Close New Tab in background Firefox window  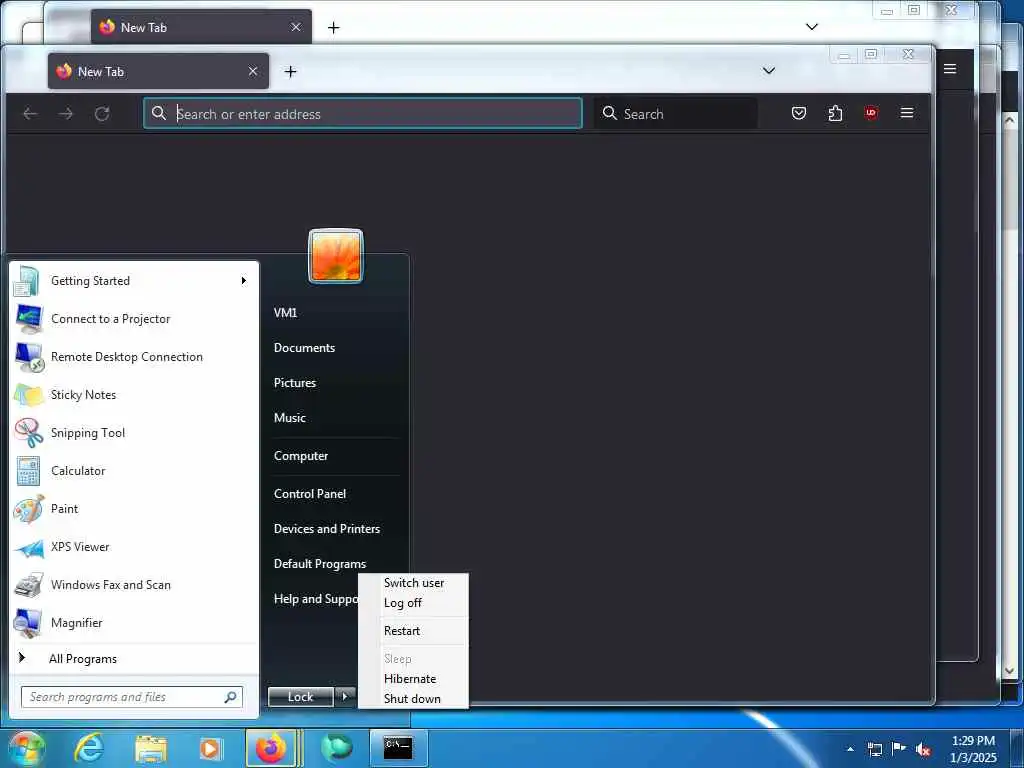pos(296,27)
